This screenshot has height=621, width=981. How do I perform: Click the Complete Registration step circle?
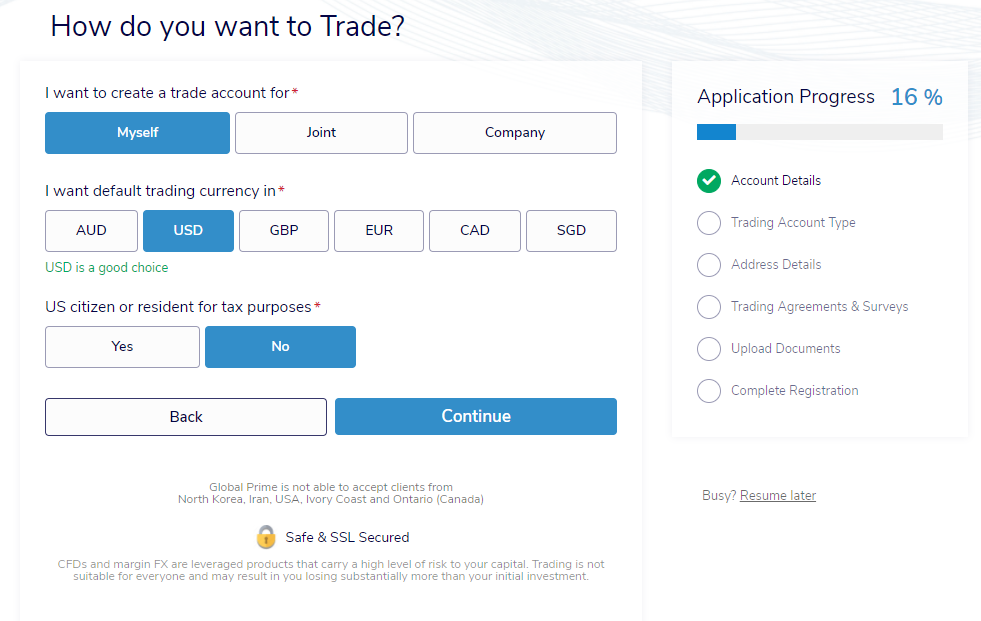coord(709,390)
